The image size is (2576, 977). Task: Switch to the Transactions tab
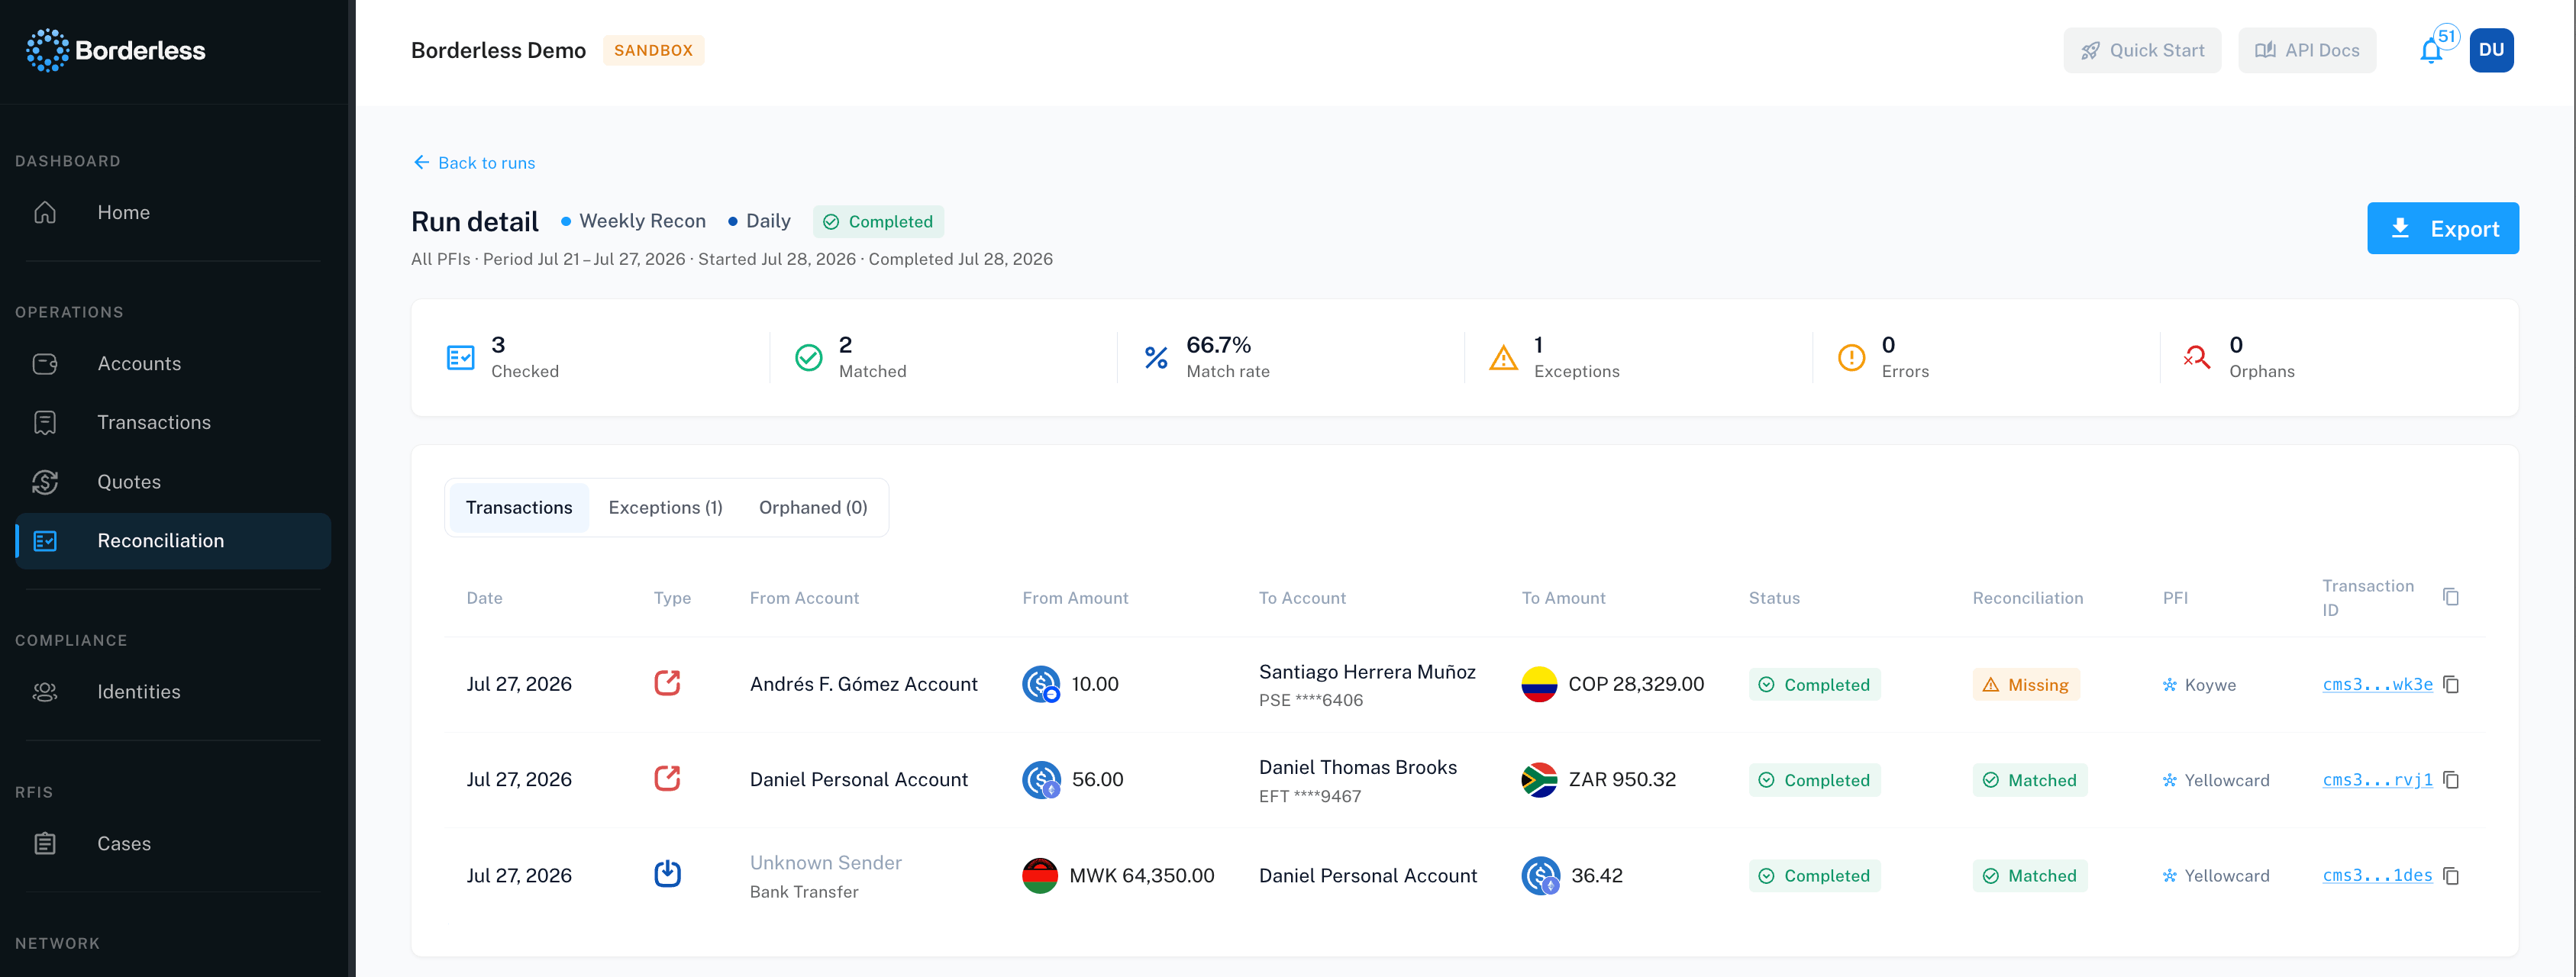(519, 507)
